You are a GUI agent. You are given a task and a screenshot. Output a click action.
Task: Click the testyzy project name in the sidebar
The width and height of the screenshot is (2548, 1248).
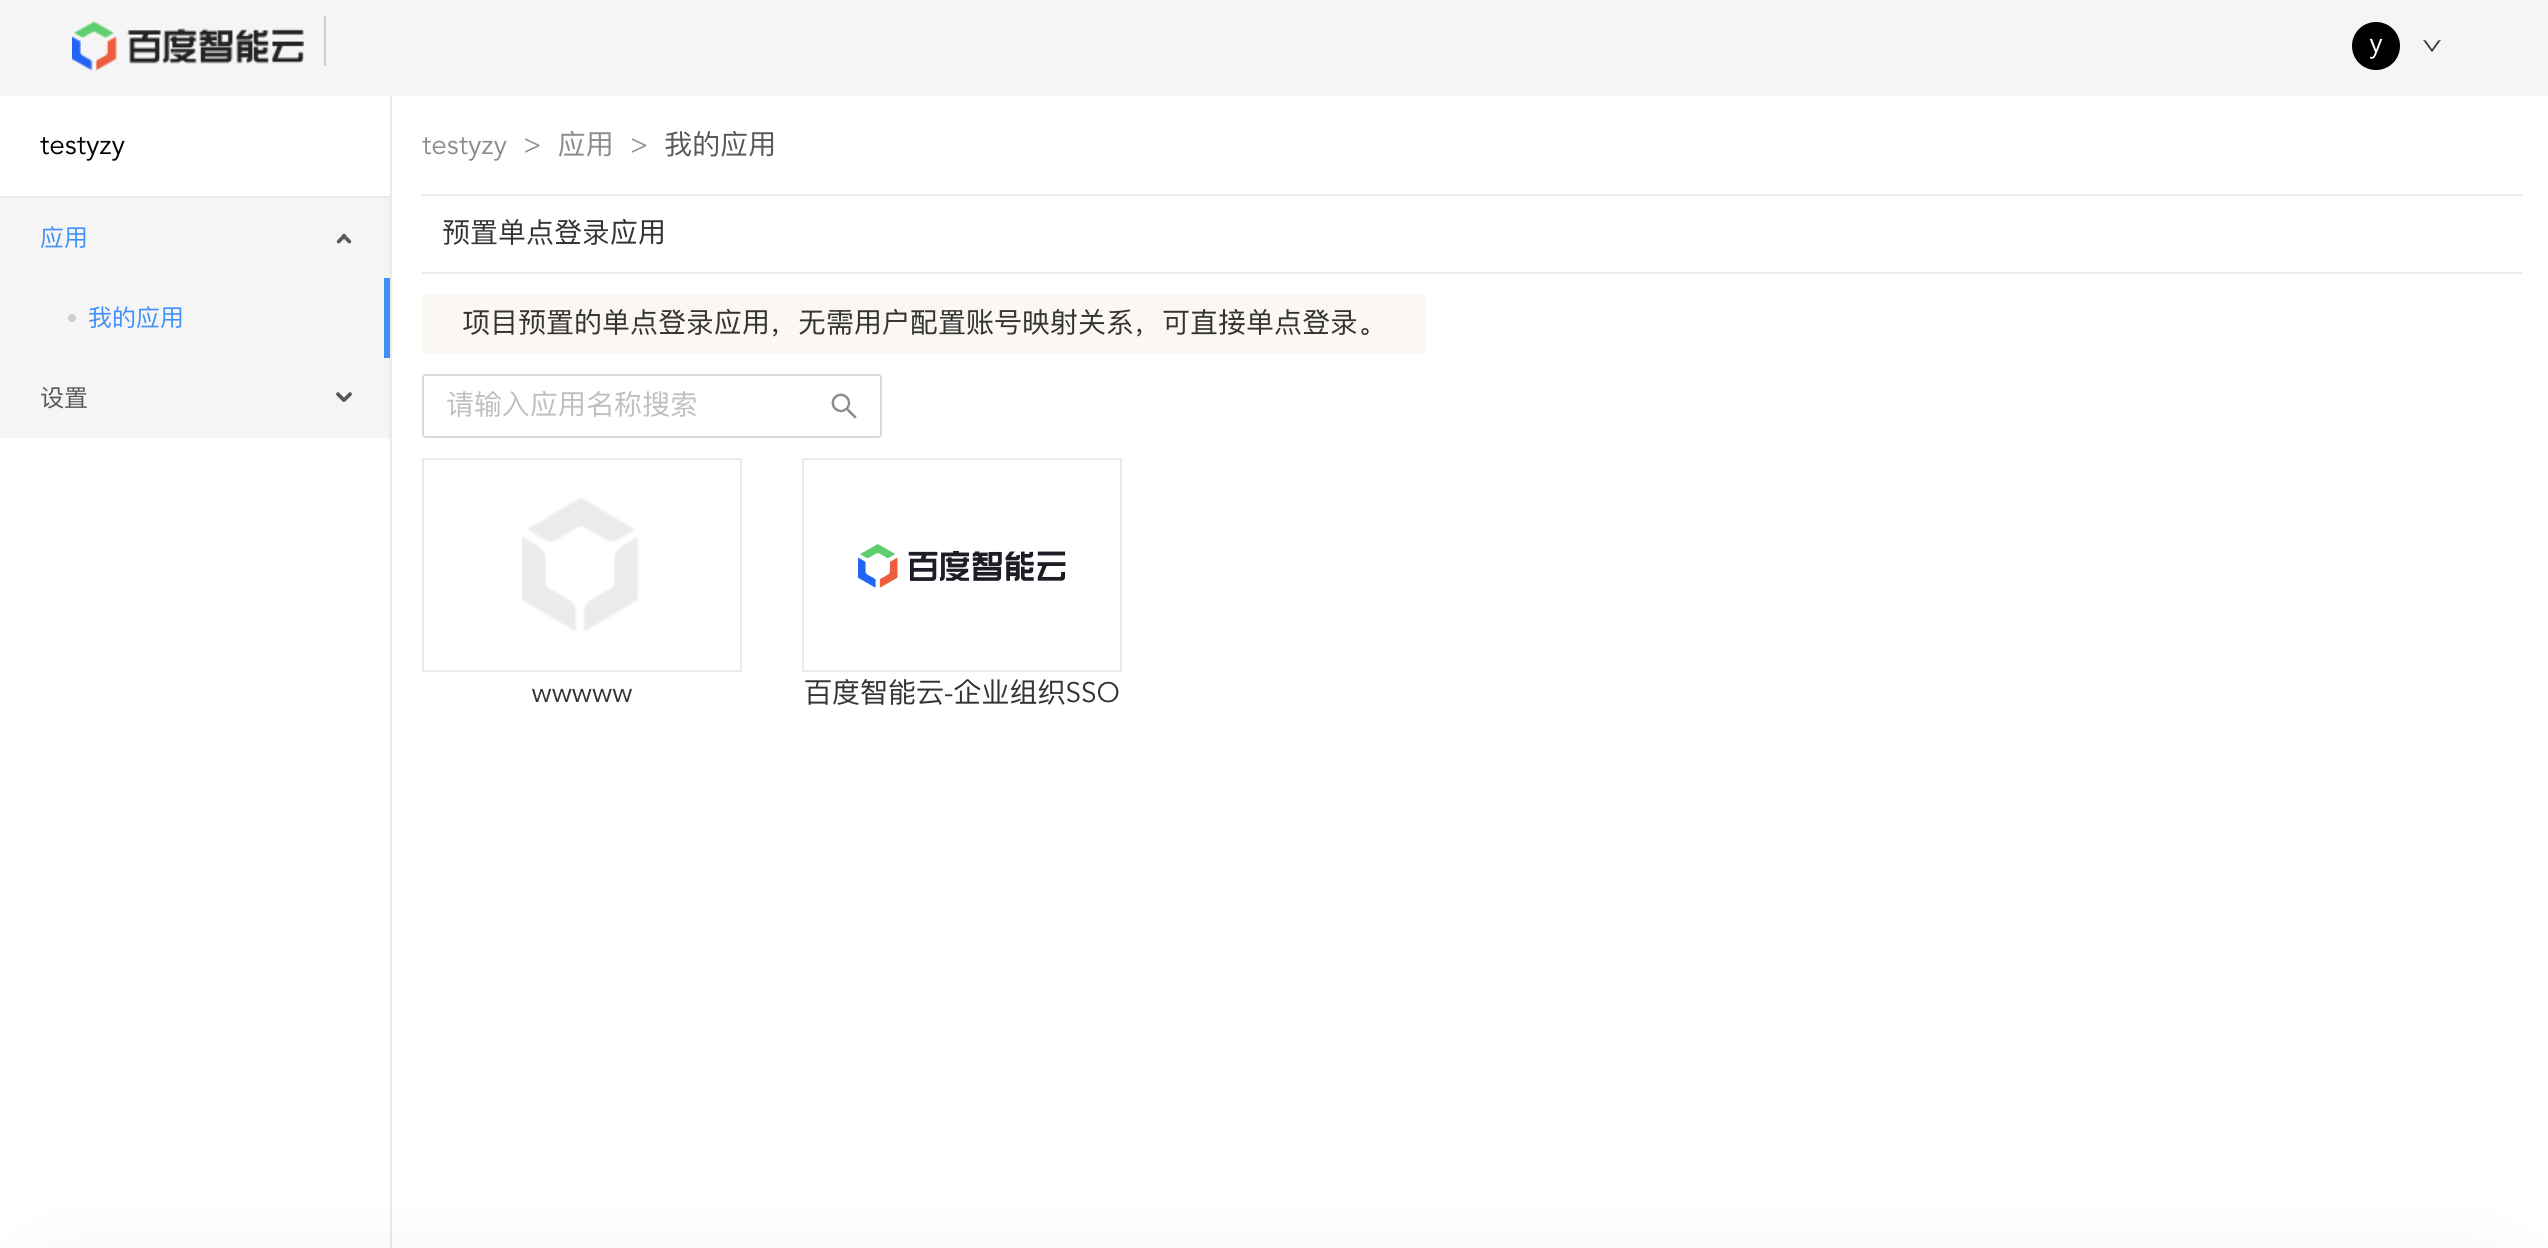[82, 146]
